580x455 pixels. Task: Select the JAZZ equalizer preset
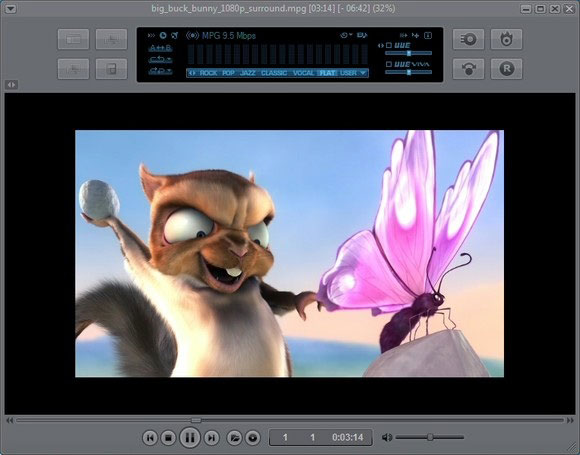247,73
